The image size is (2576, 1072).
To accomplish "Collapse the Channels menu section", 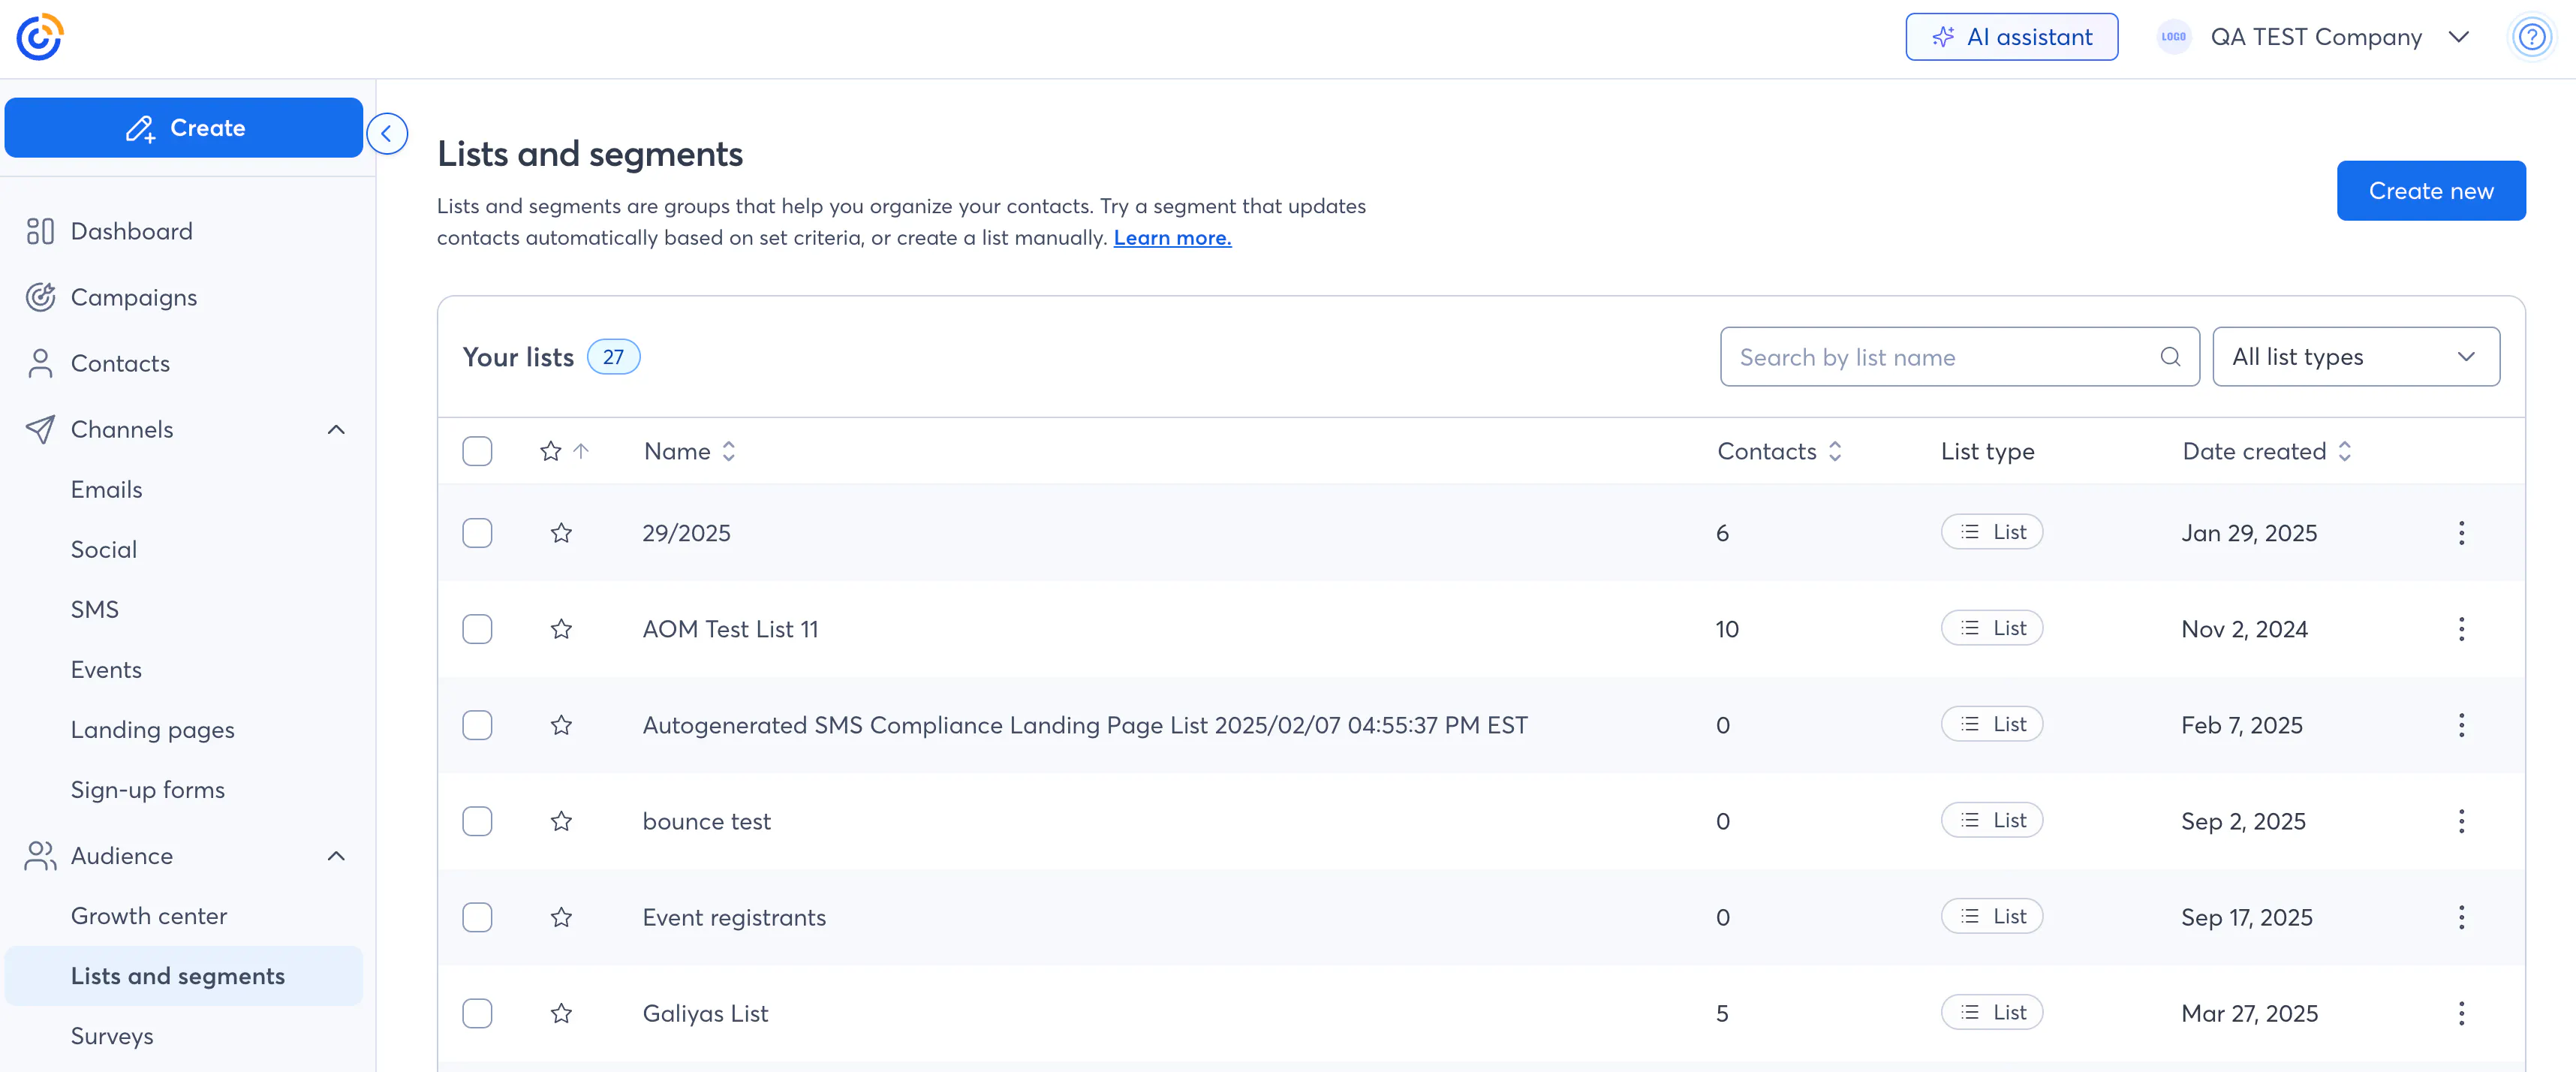I will tap(336, 429).
